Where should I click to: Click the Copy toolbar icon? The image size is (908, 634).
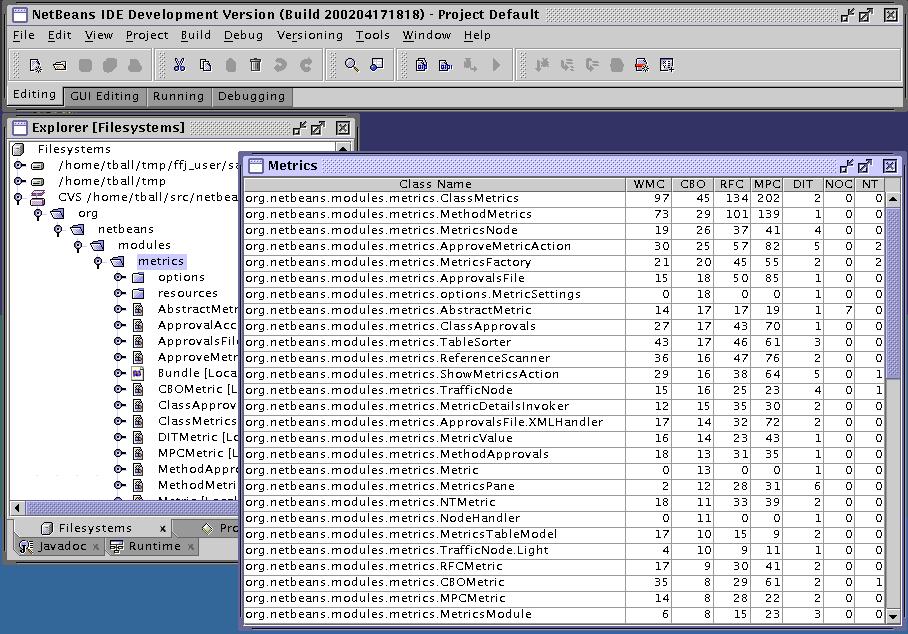(x=205, y=65)
